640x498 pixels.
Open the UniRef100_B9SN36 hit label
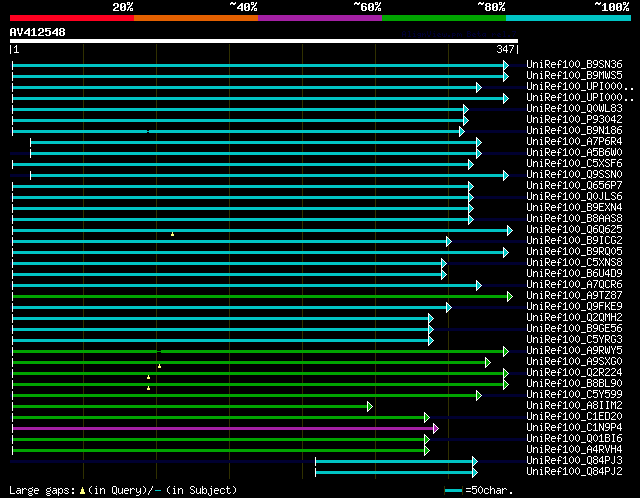pyautogui.click(x=574, y=64)
